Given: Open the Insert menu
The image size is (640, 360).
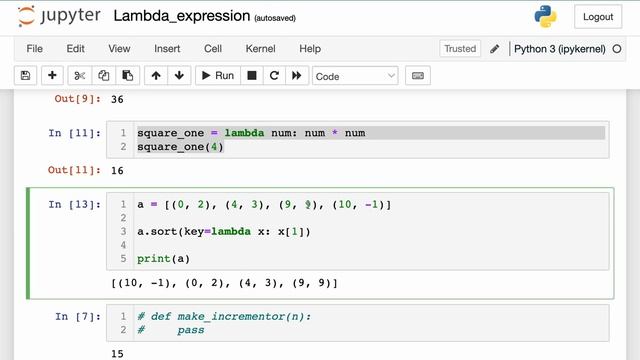Looking at the screenshot, I should pos(167,49).
